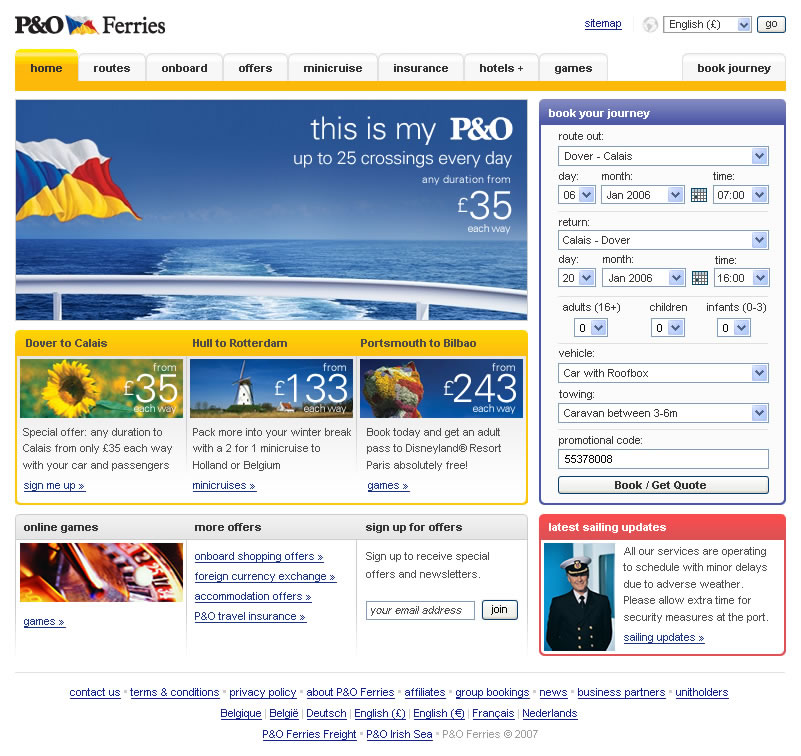Click the your email address field

[x=420, y=610]
